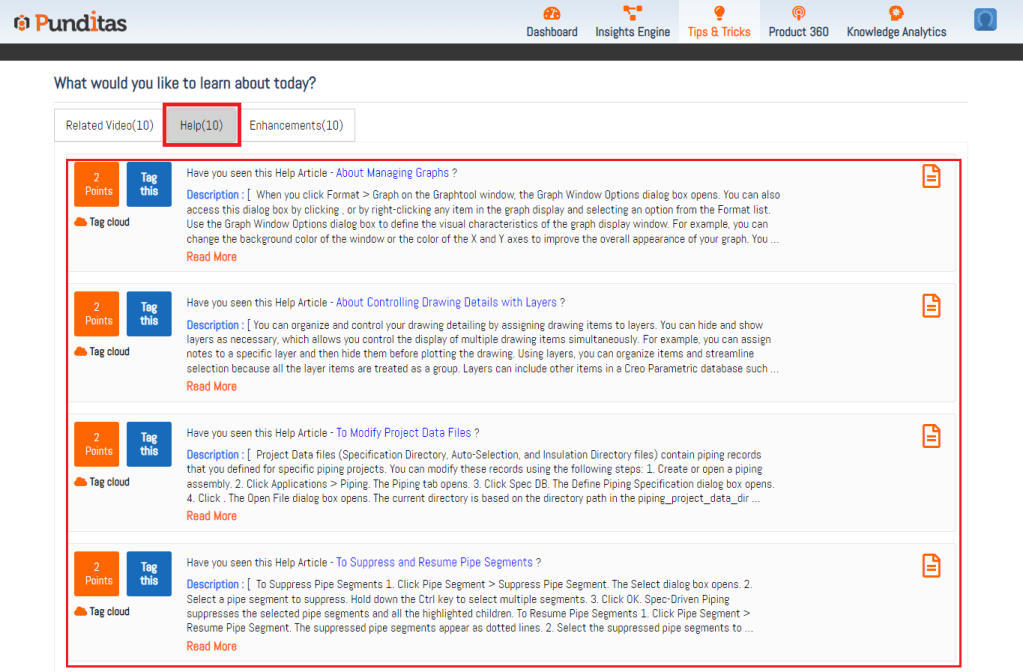
Task: Click the Punditas logo
Action: 70,22
